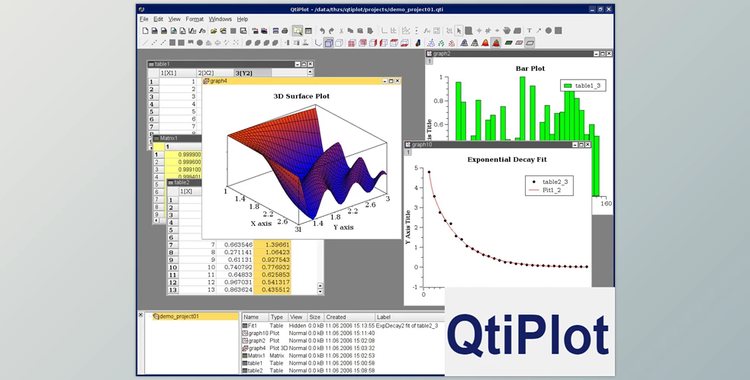This screenshot has height=380, width=750.
Task: Click the Print icon in toolbar
Action: pos(285,31)
